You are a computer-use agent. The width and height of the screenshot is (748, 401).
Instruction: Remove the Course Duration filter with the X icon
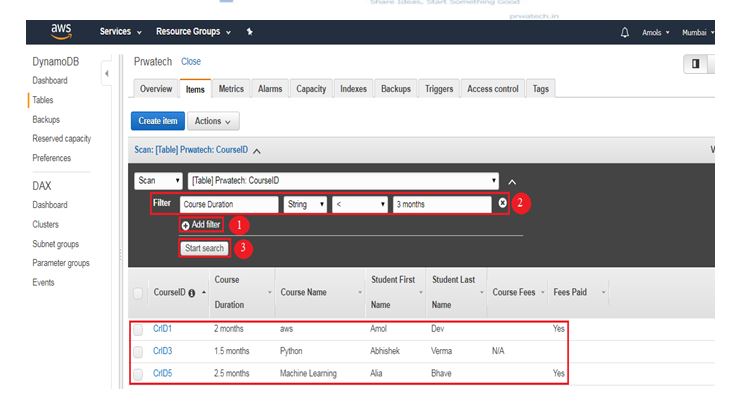[x=502, y=203]
